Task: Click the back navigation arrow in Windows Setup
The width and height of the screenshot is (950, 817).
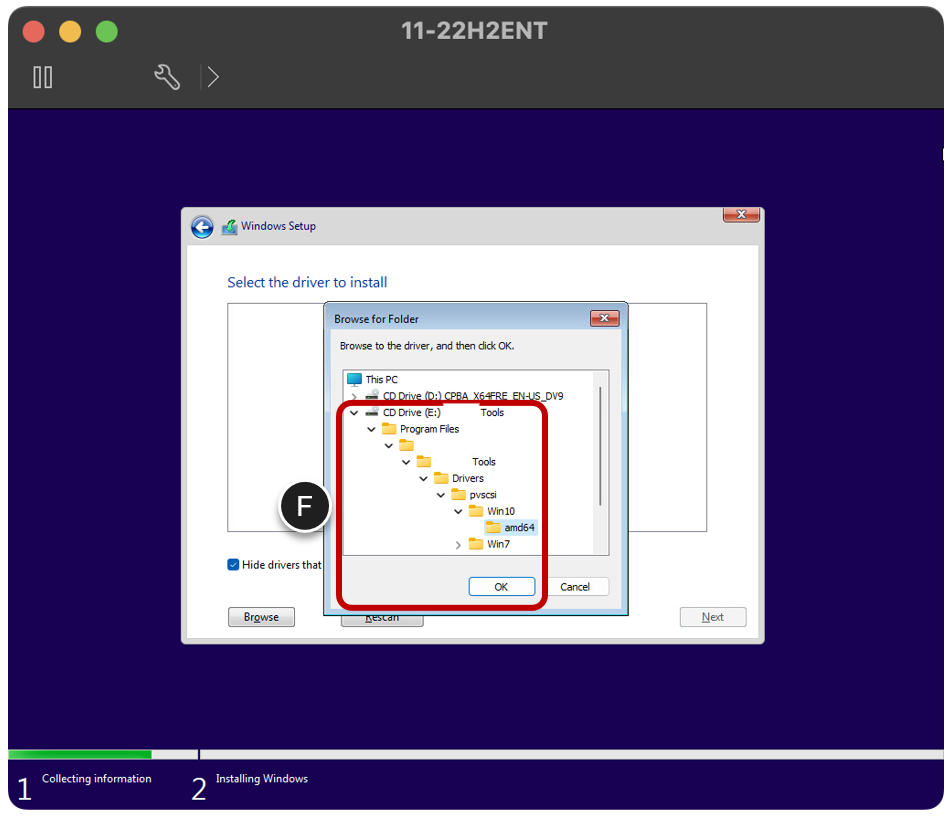Action: pos(202,227)
